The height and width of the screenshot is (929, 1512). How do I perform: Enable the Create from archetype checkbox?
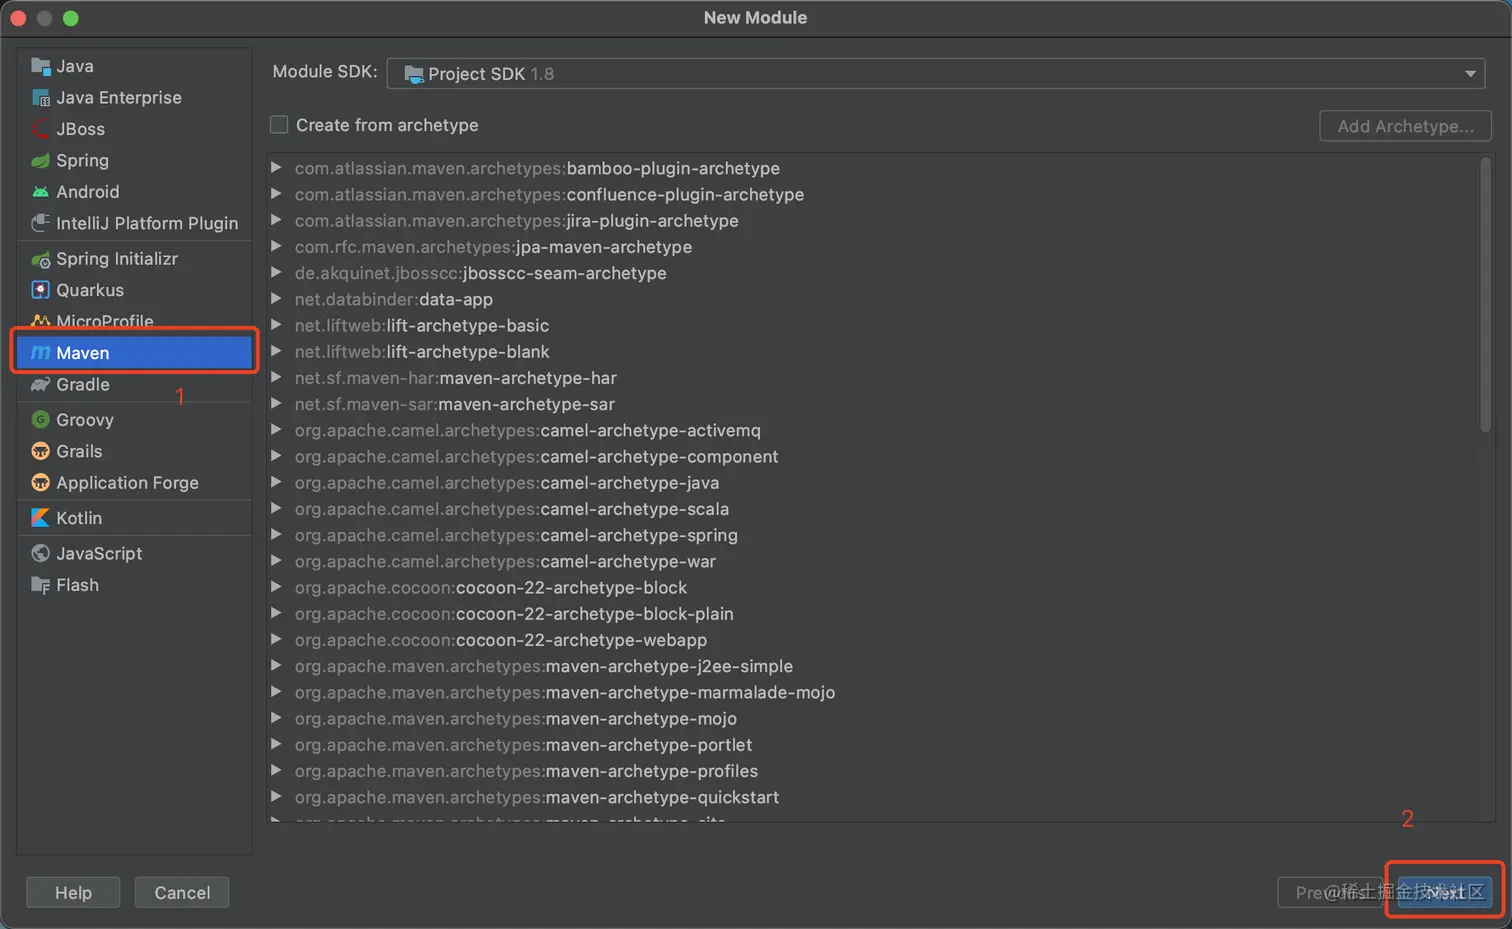pyautogui.click(x=279, y=125)
